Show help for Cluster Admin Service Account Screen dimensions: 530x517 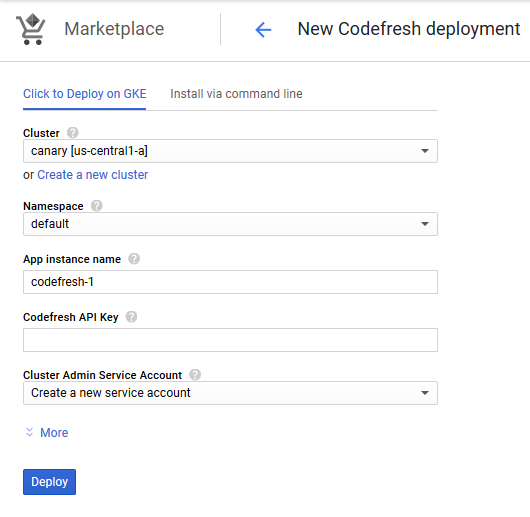[195, 375]
